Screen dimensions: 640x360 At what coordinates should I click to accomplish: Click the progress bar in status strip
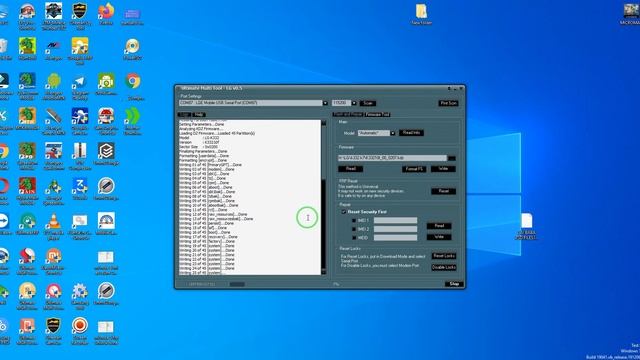tap(237, 284)
